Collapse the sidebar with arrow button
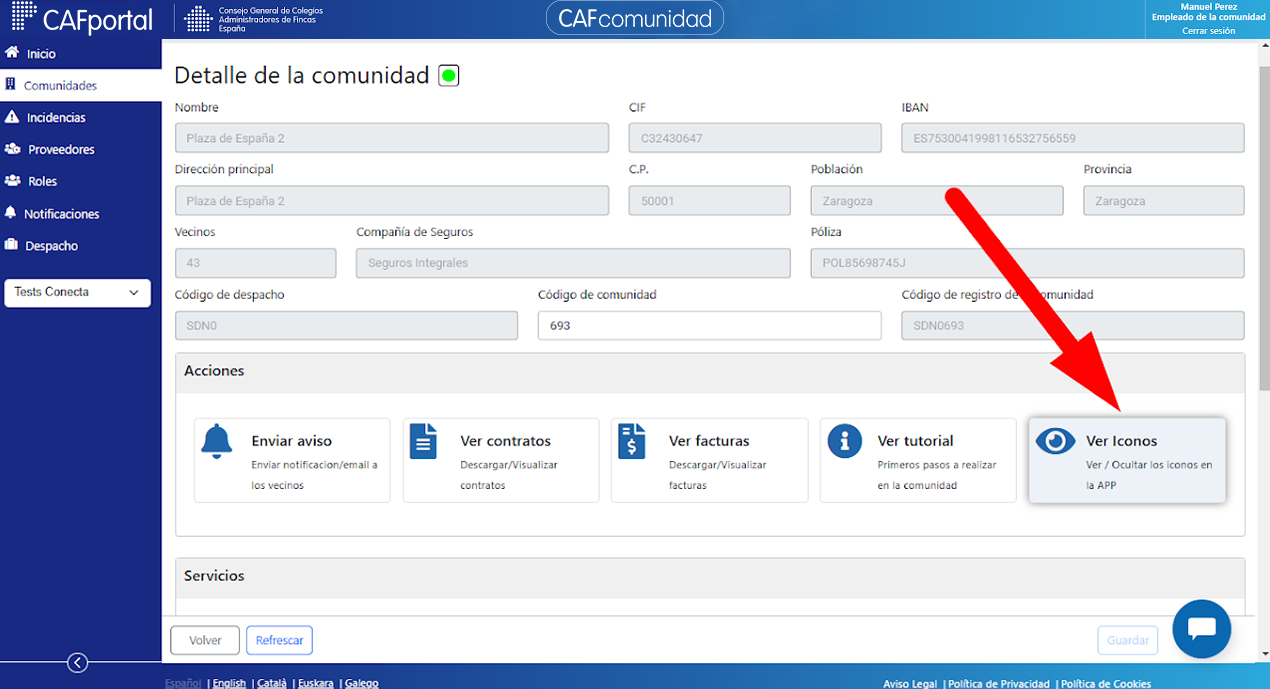Viewport: 1270px width, 689px height. click(x=77, y=662)
